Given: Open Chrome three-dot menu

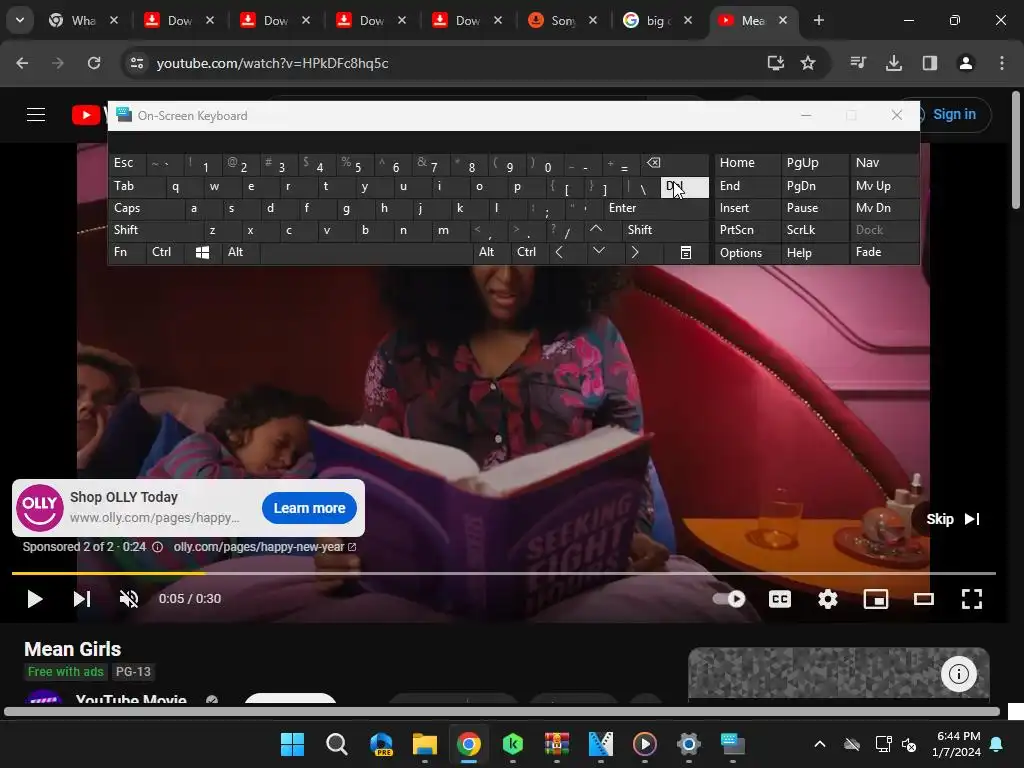Looking at the screenshot, I should tap(1002, 63).
